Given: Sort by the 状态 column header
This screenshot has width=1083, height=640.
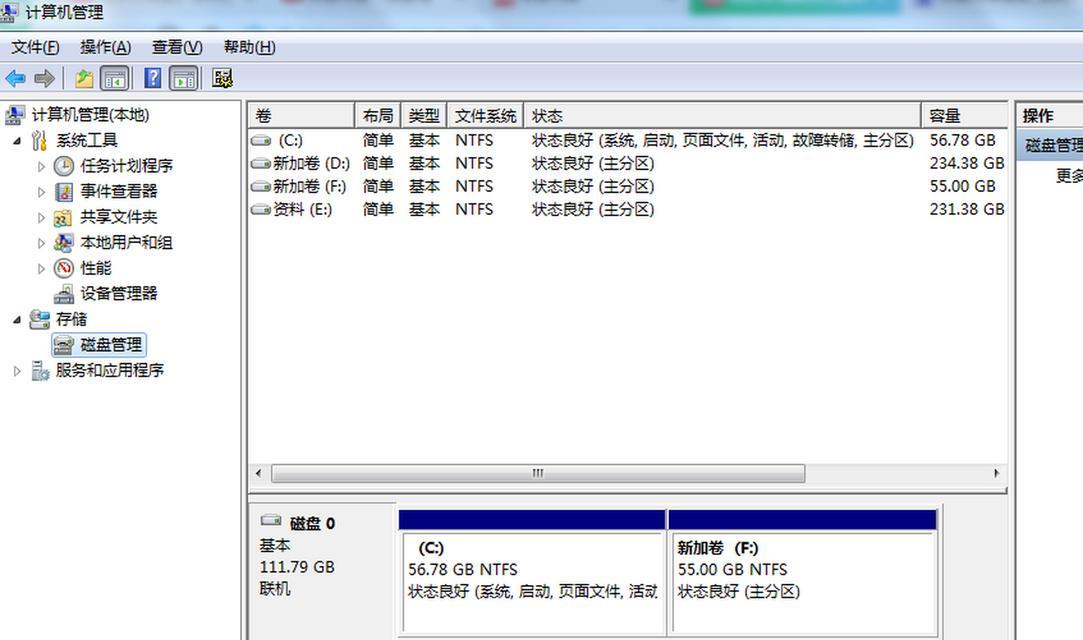Looking at the screenshot, I should point(722,115).
